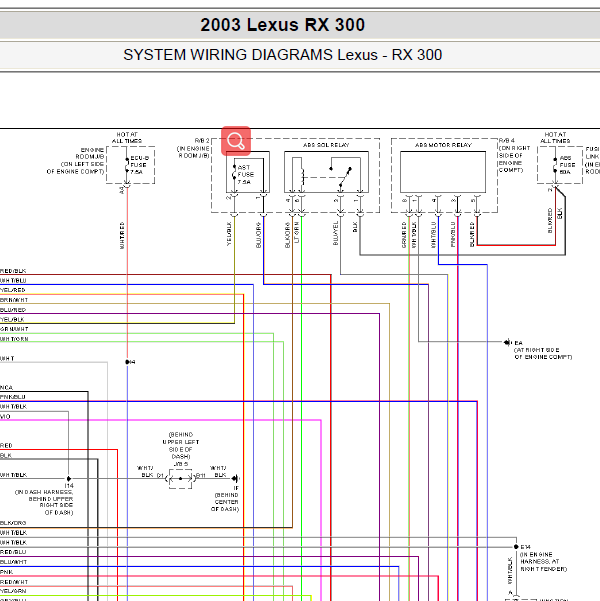Click the vertical BLU/ORG wire label
The height and width of the screenshot is (601, 600).
(258, 235)
